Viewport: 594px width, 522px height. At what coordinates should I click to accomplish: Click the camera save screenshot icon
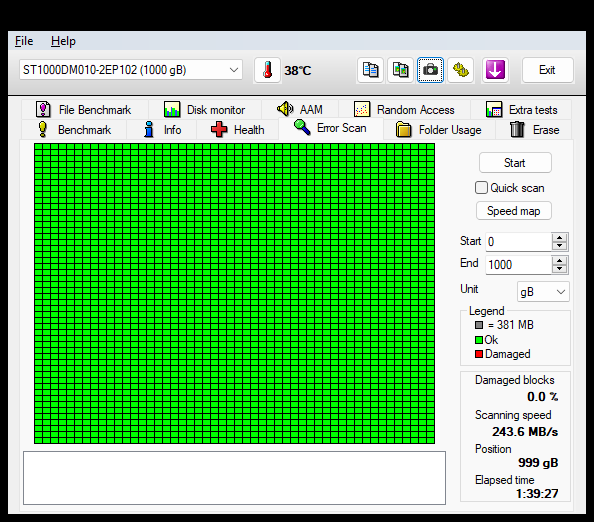click(x=430, y=70)
